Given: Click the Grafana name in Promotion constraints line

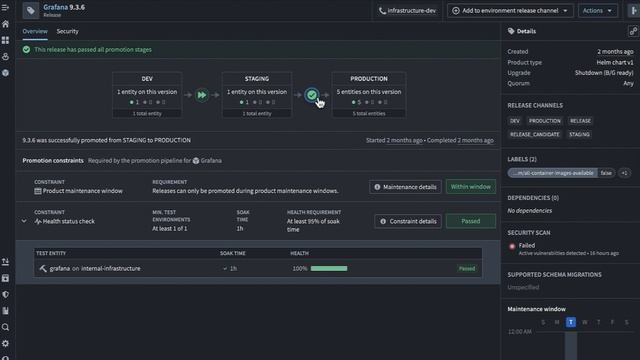Looking at the screenshot, I should 211,161.
